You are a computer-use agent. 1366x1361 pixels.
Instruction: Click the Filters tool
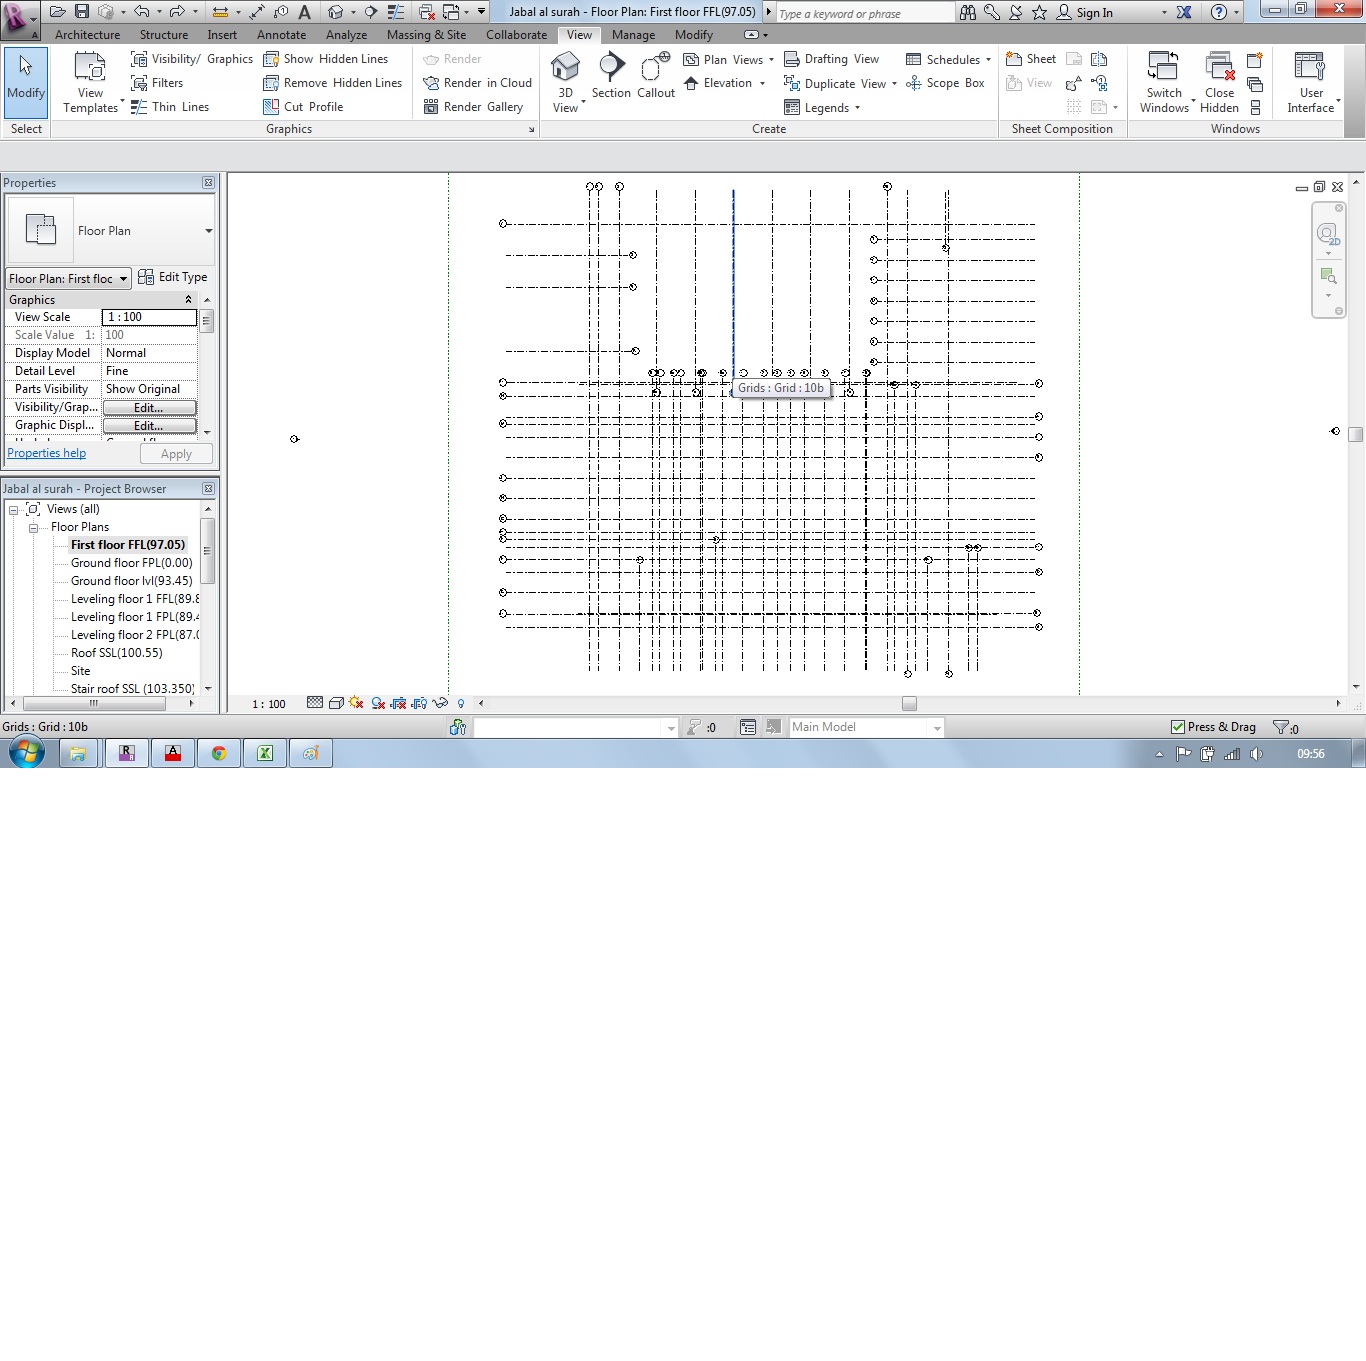157,83
